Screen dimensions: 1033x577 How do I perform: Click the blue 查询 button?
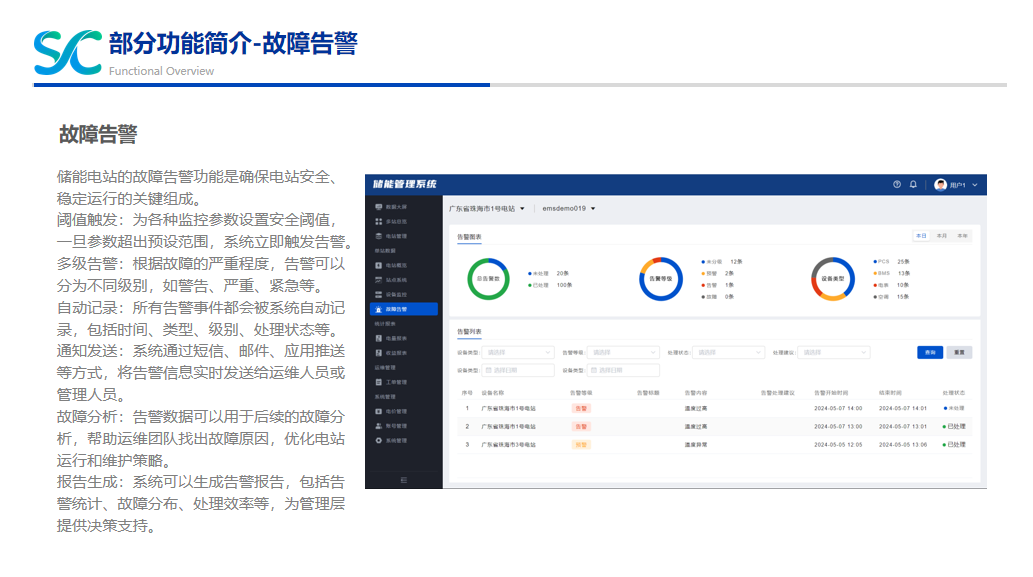(930, 352)
